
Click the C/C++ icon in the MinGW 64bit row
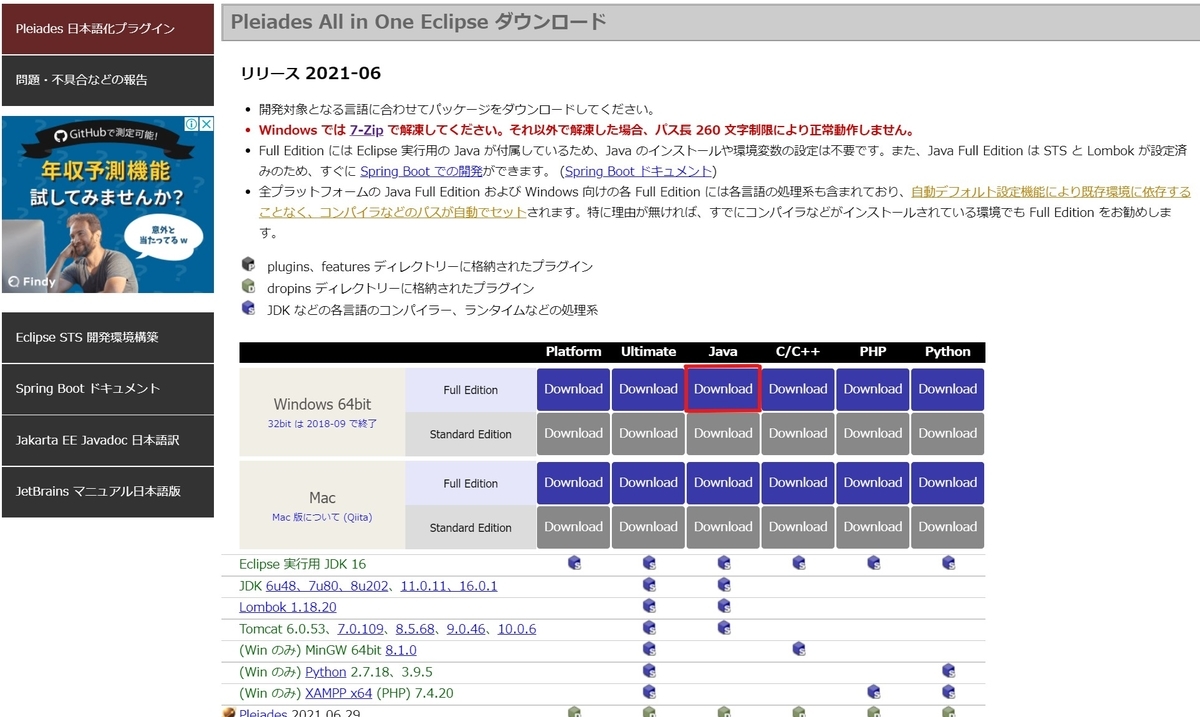[x=798, y=650]
